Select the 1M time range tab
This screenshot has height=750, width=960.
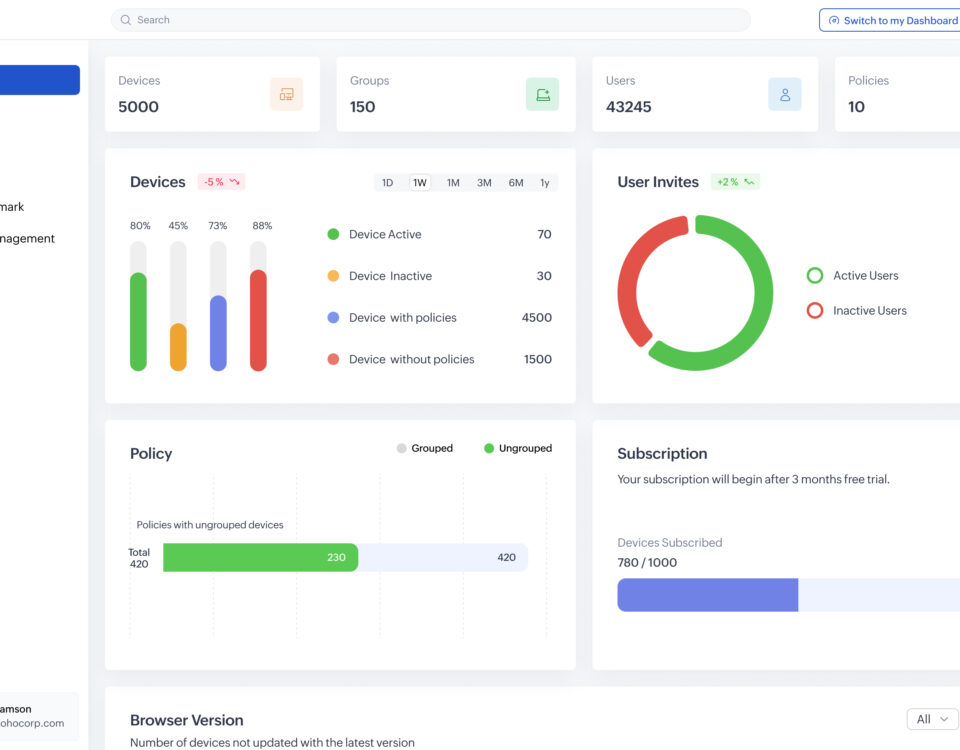point(453,183)
